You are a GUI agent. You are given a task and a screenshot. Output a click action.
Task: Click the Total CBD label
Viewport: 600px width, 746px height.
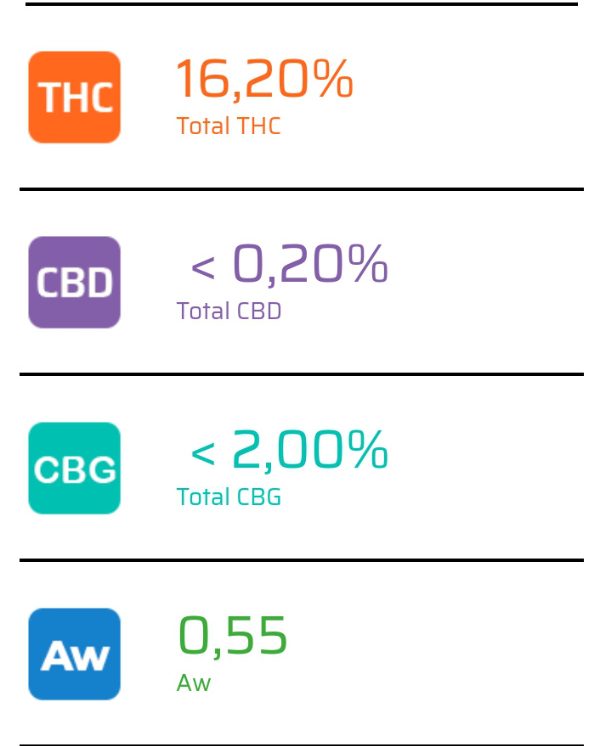pyautogui.click(x=229, y=311)
